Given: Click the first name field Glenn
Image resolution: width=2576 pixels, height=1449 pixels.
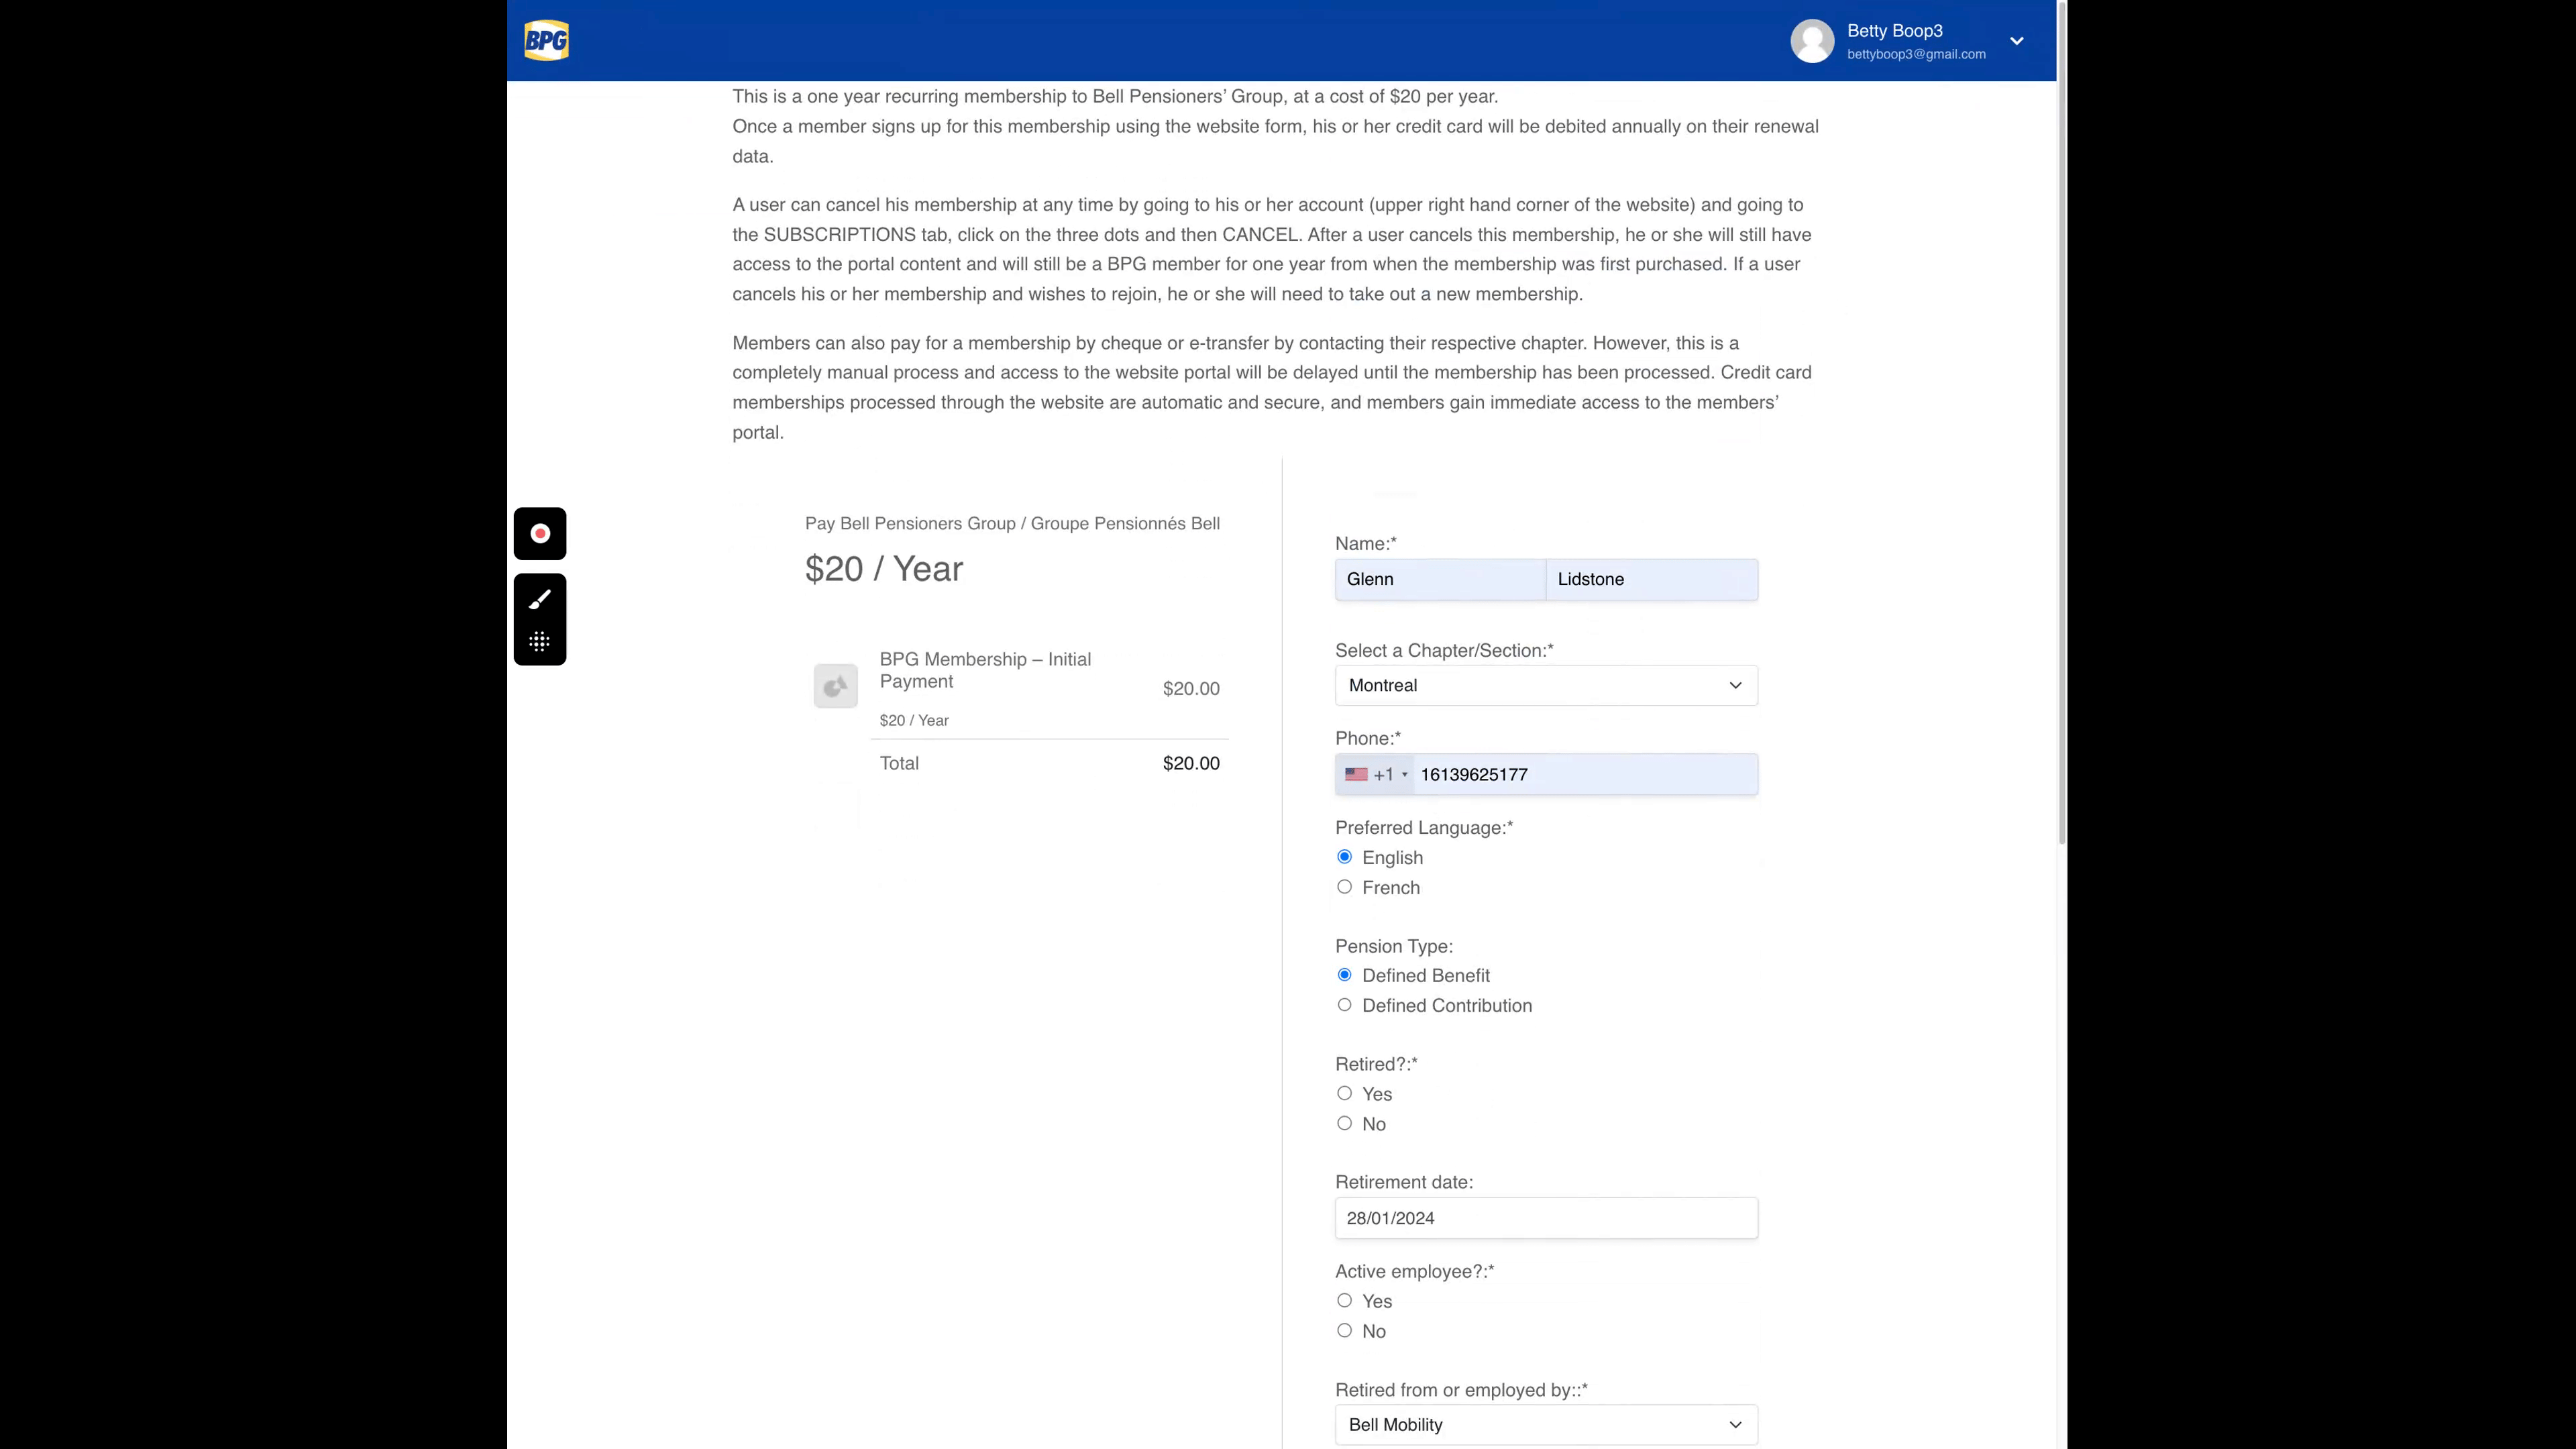Looking at the screenshot, I should [x=1440, y=579].
